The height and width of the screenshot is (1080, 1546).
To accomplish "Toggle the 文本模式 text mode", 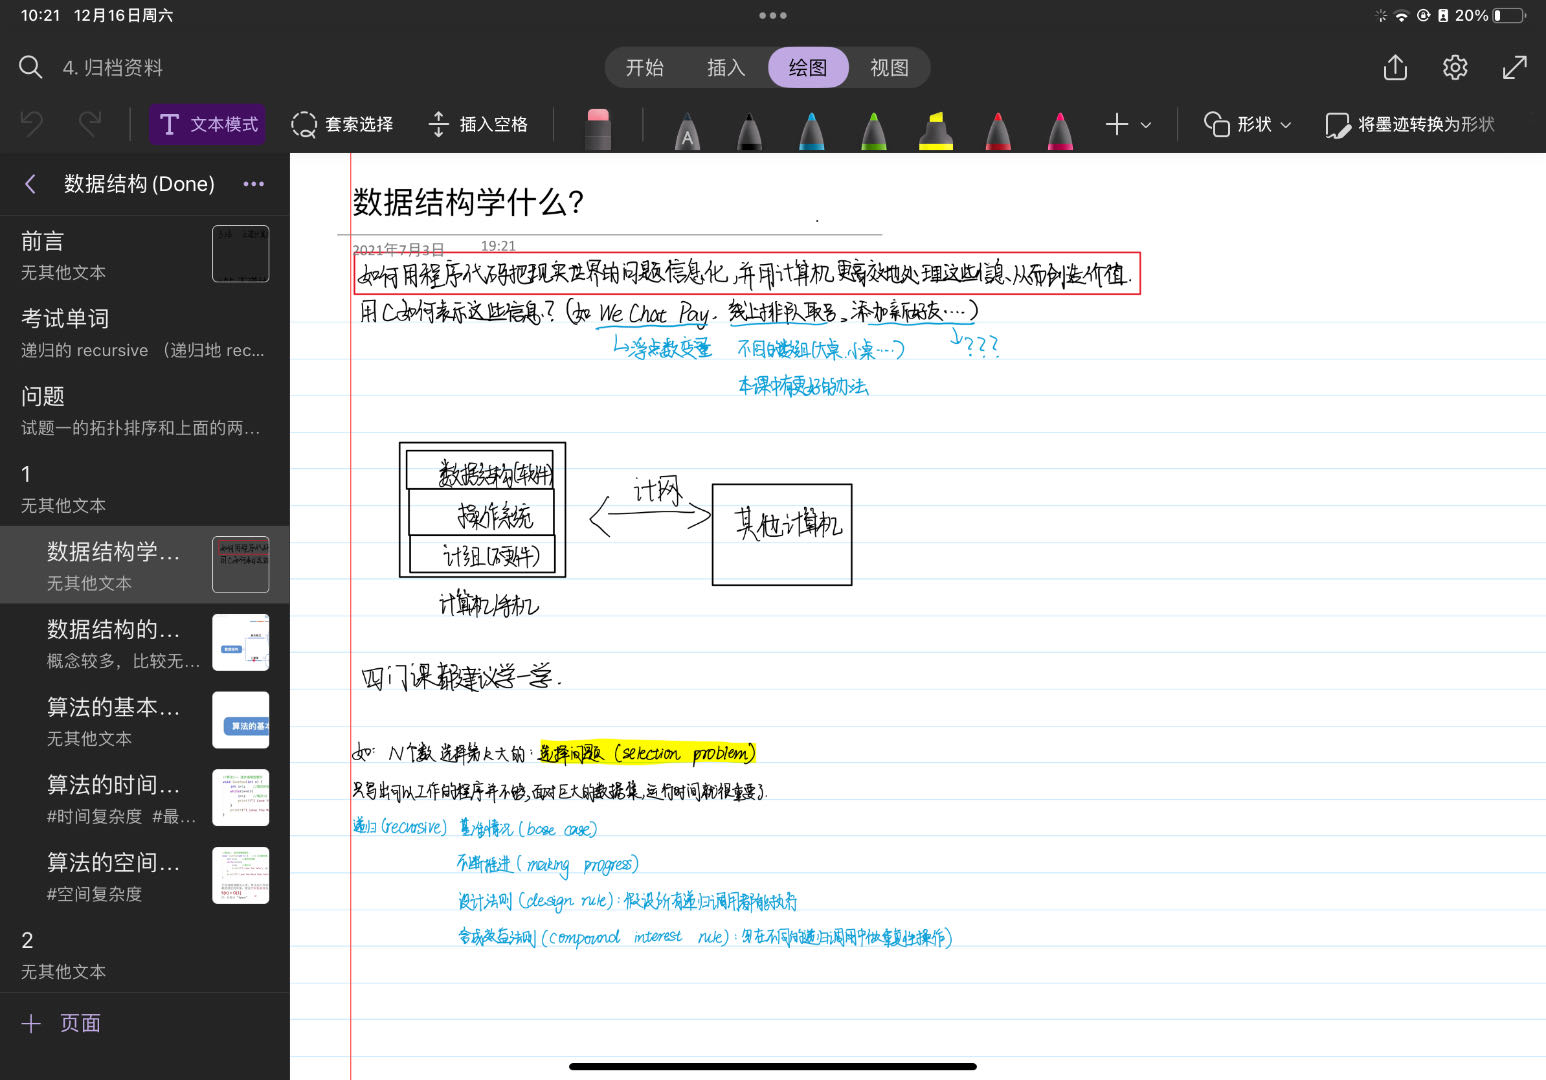I will 208,124.
